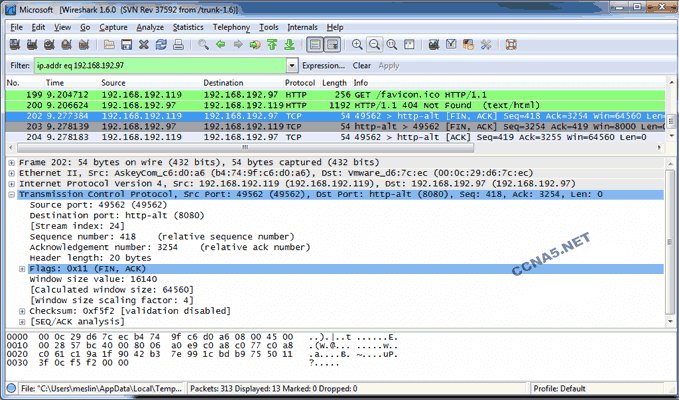679x400 pixels.
Task: Select packet 204 ACK row
Action: (335, 137)
